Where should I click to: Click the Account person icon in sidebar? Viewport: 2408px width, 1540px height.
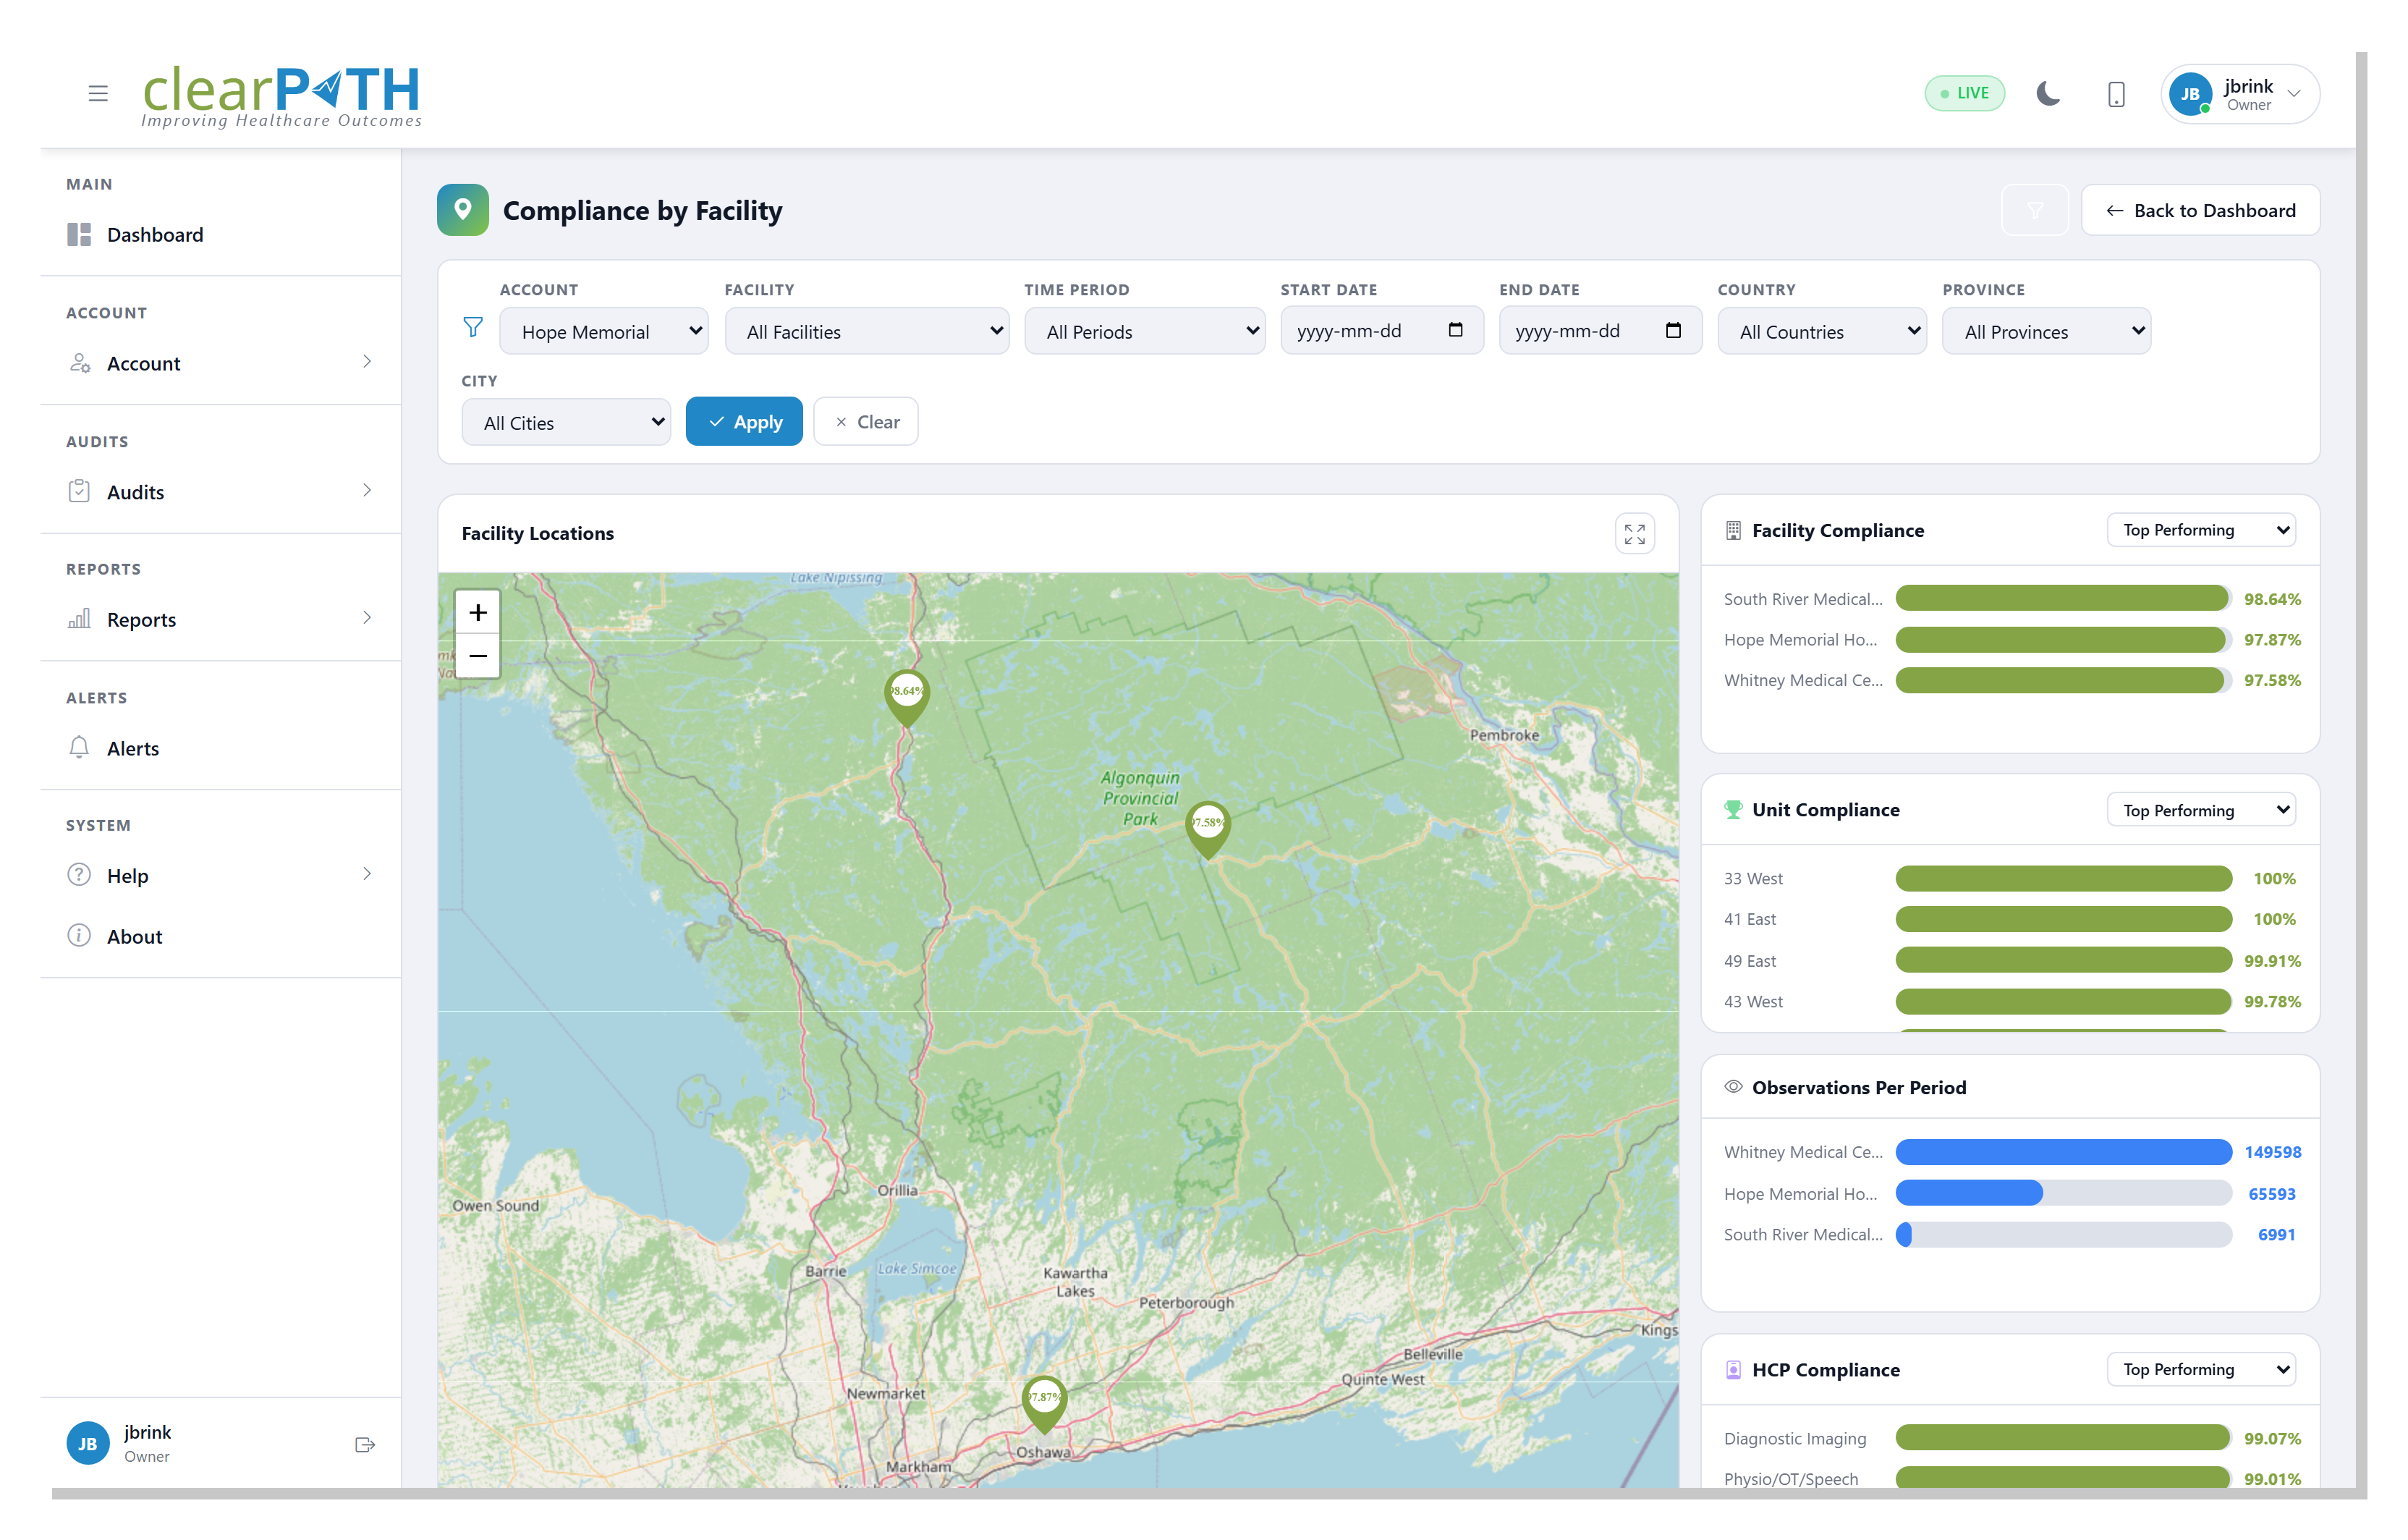pos(80,363)
